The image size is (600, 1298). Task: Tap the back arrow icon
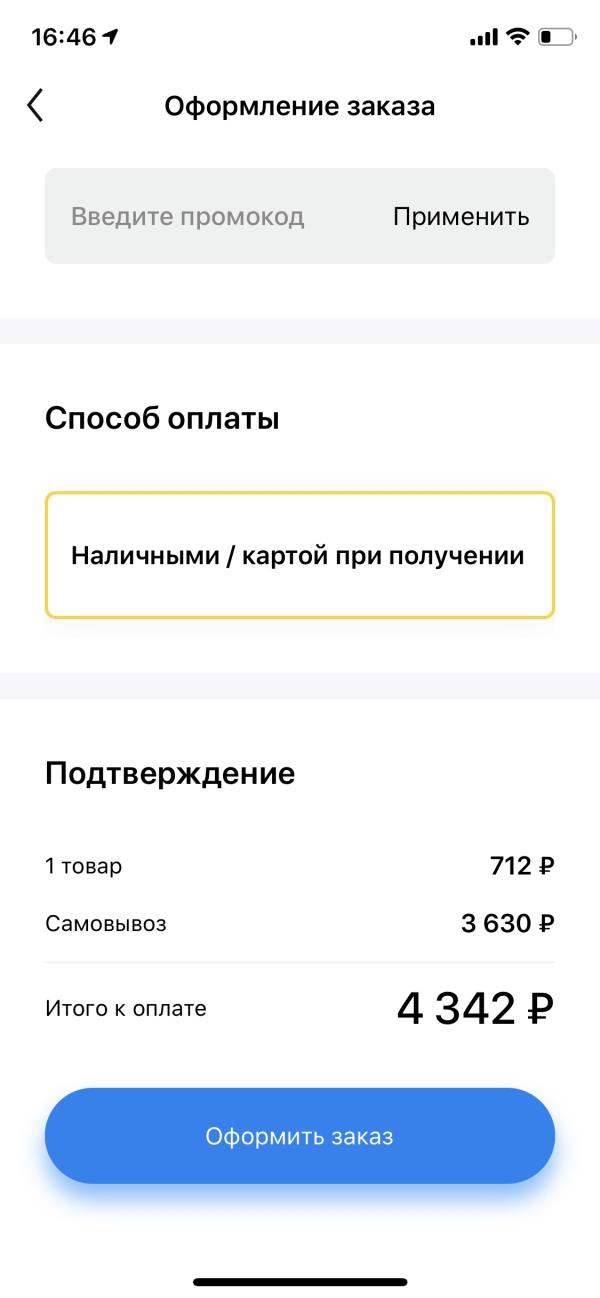point(36,105)
